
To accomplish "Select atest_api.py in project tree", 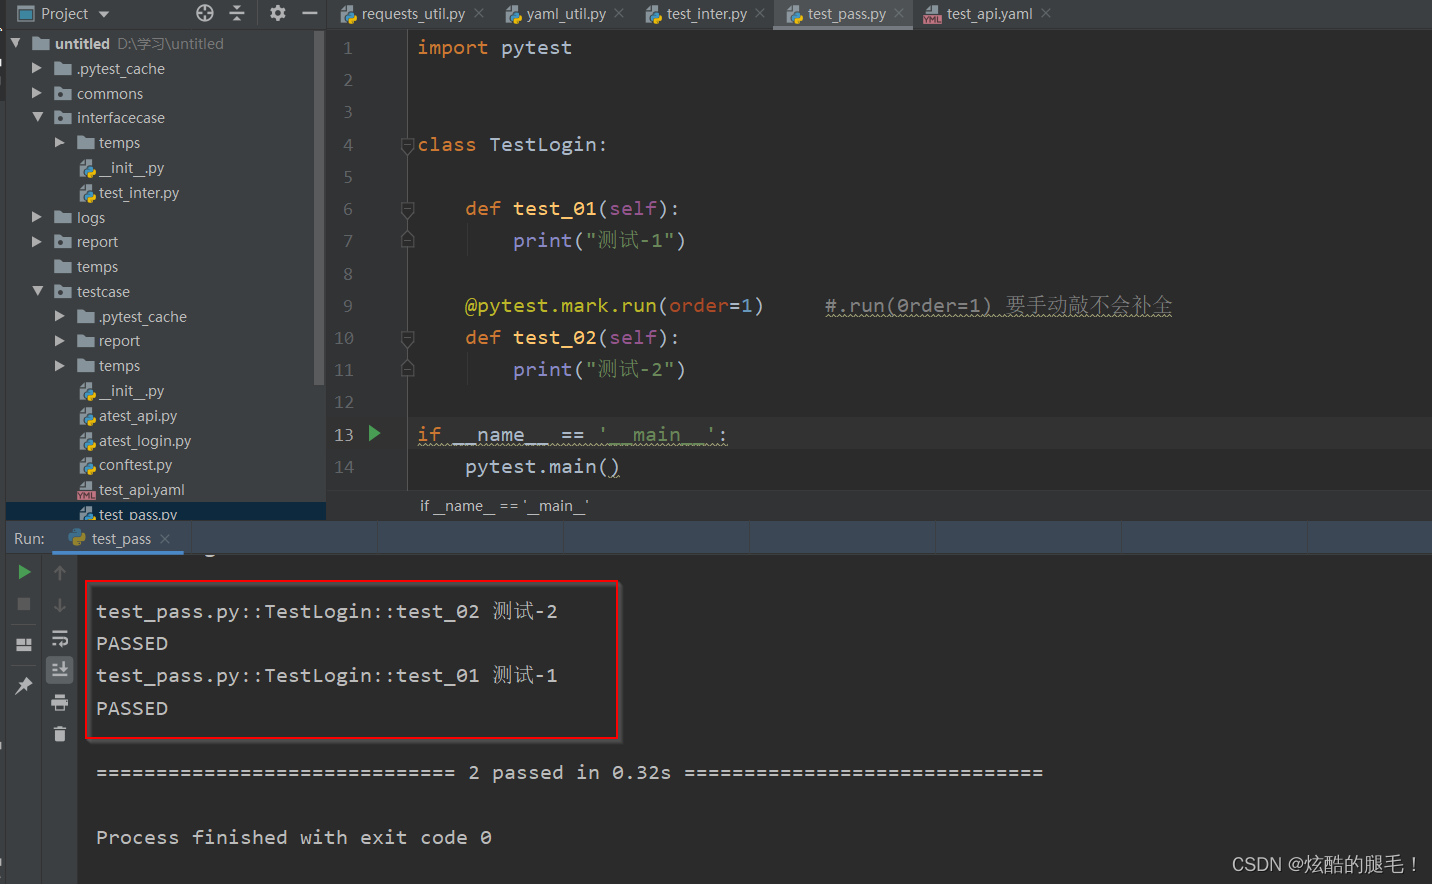I will [138, 416].
